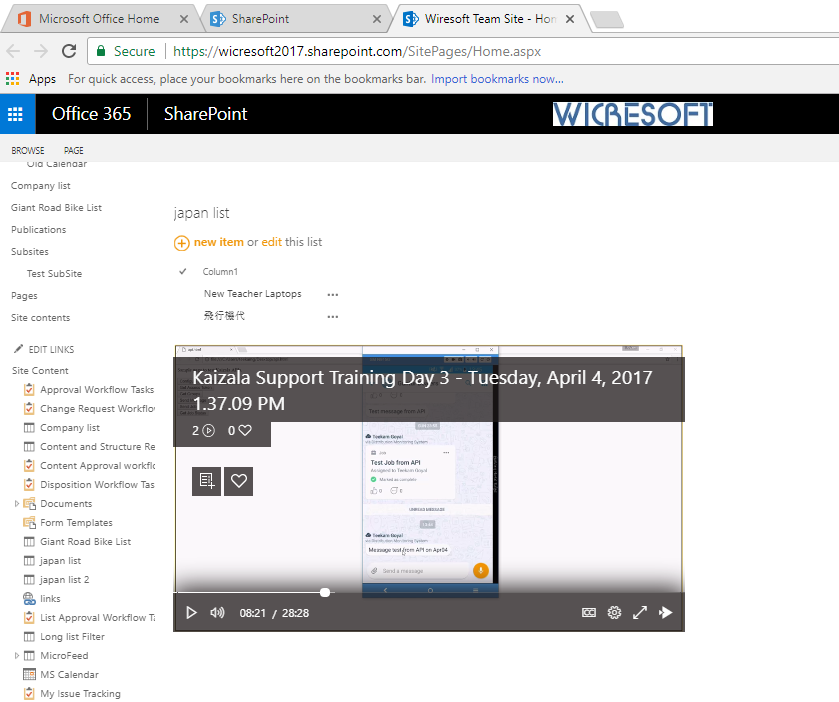Image resolution: width=839 pixels, height=702 pixels.
Task: Open Test SubSite navigation link
Action: [55, 273]
